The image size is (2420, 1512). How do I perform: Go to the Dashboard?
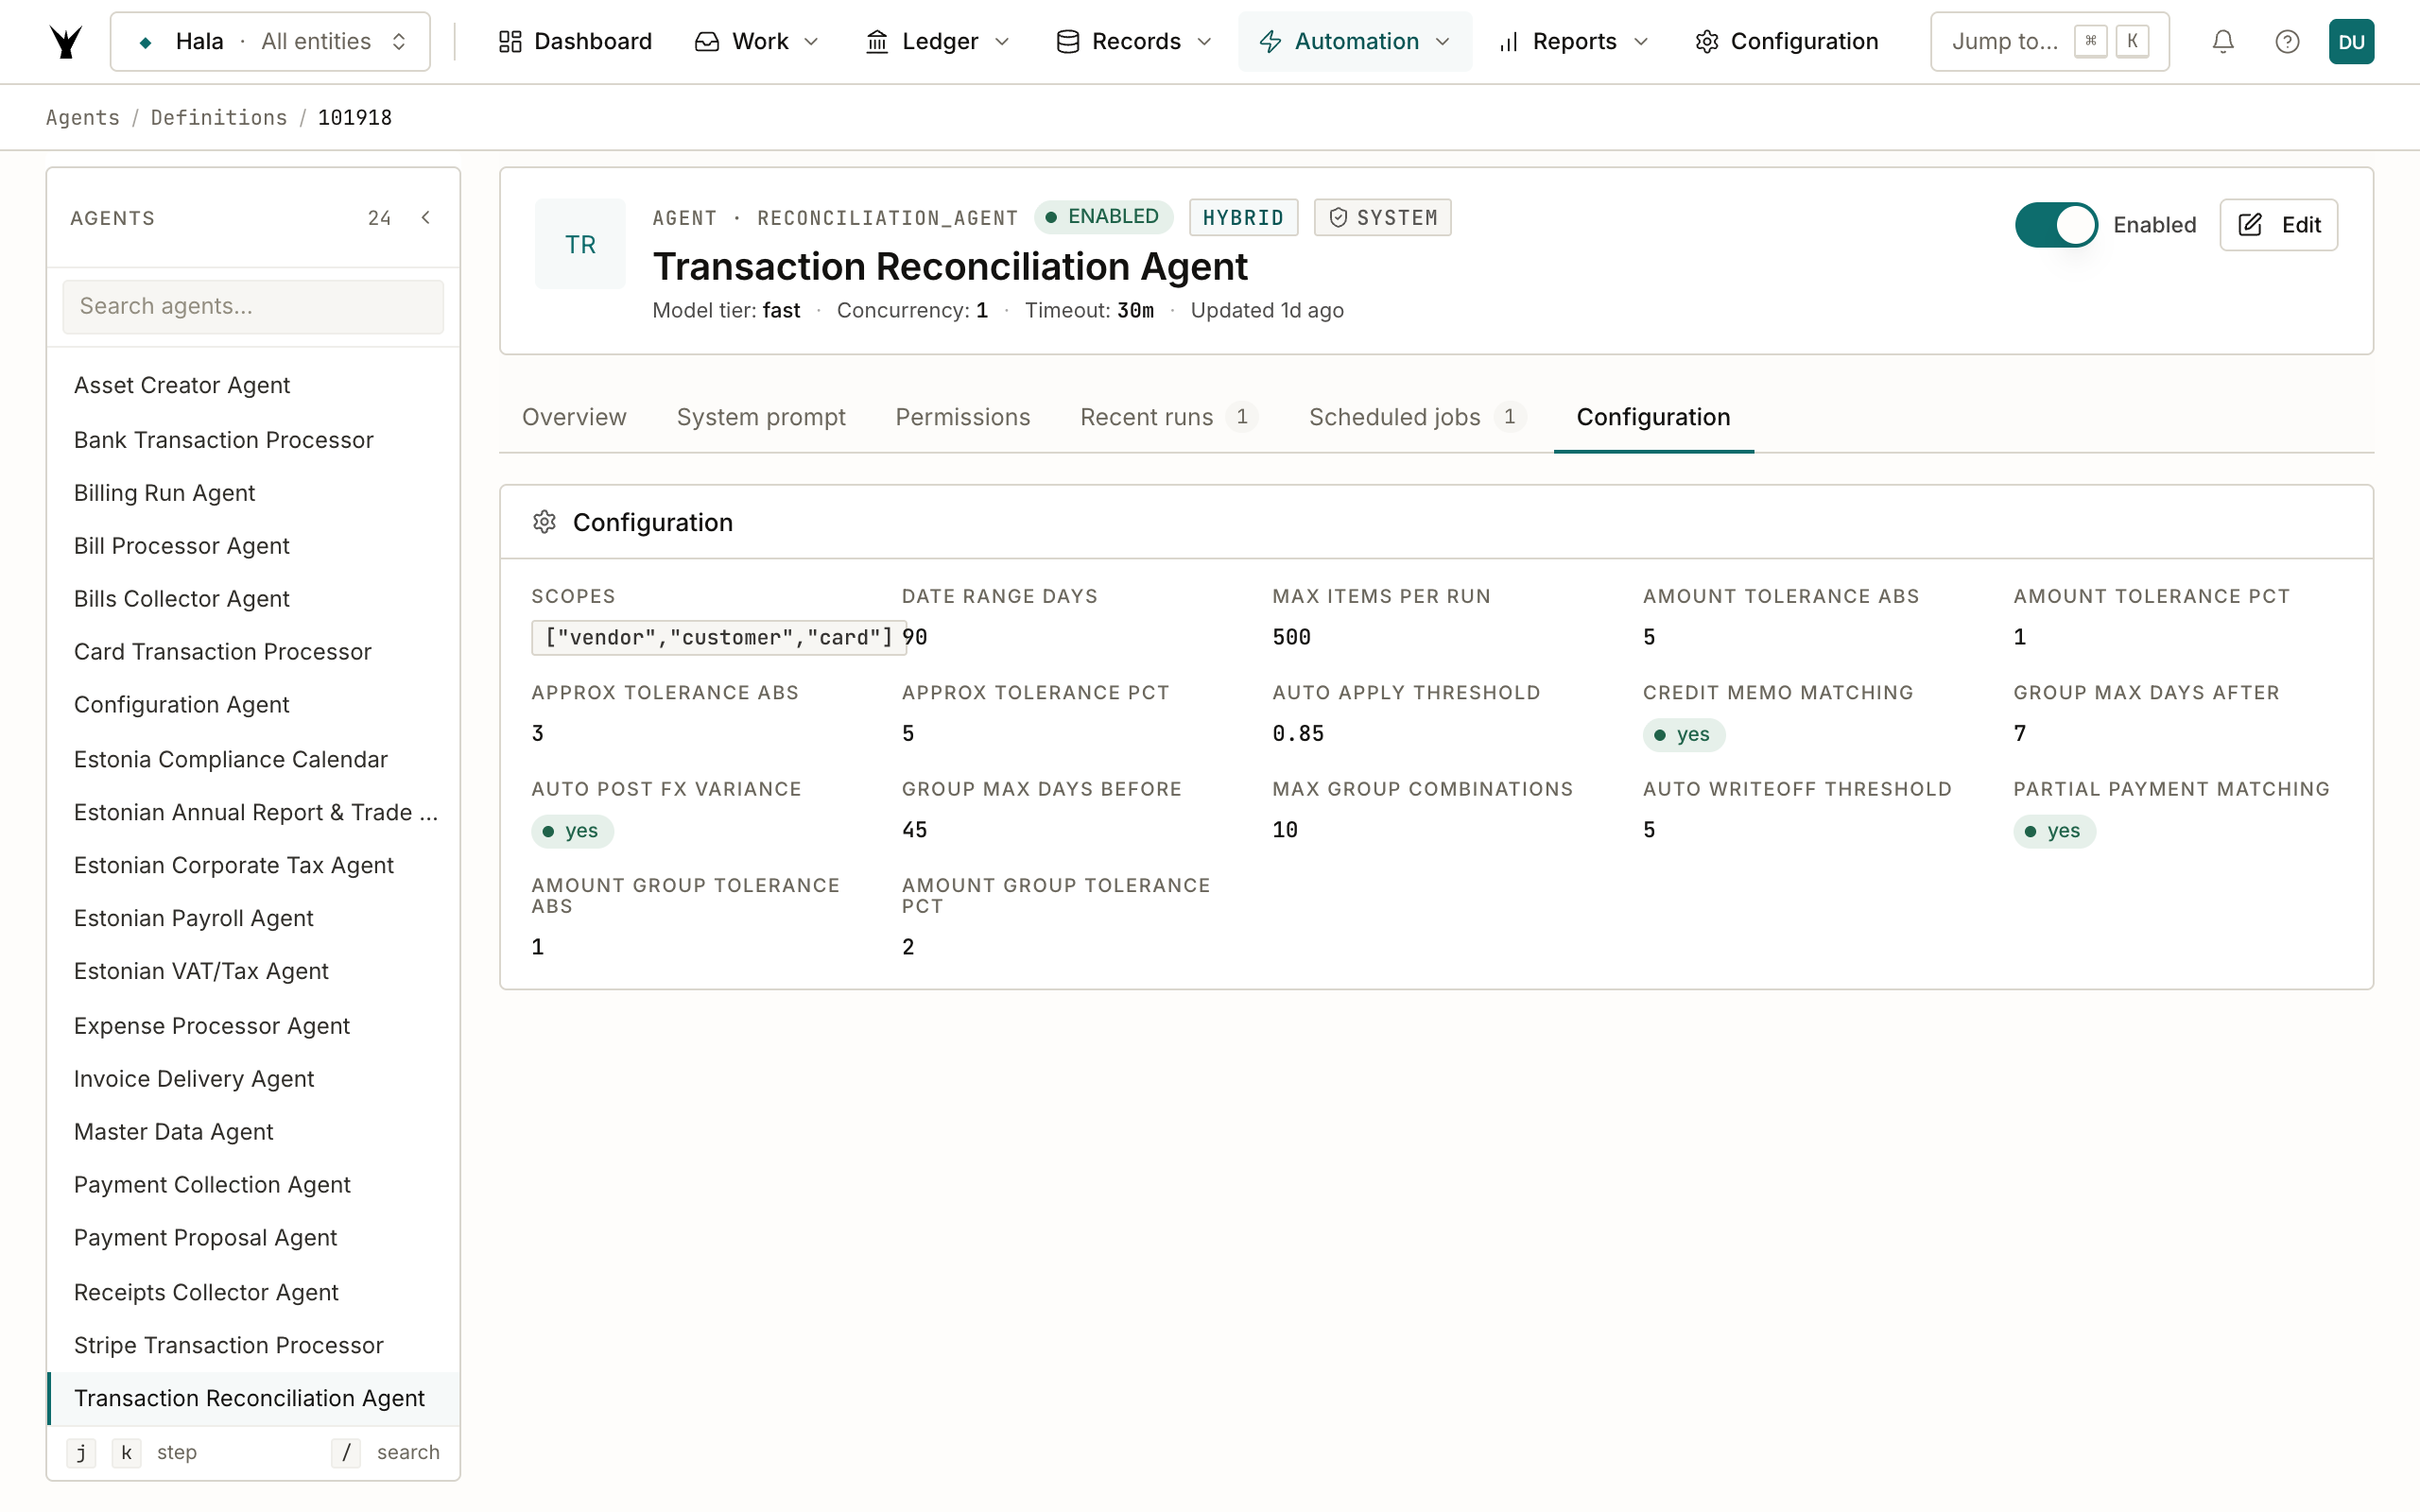pos(575,41)
